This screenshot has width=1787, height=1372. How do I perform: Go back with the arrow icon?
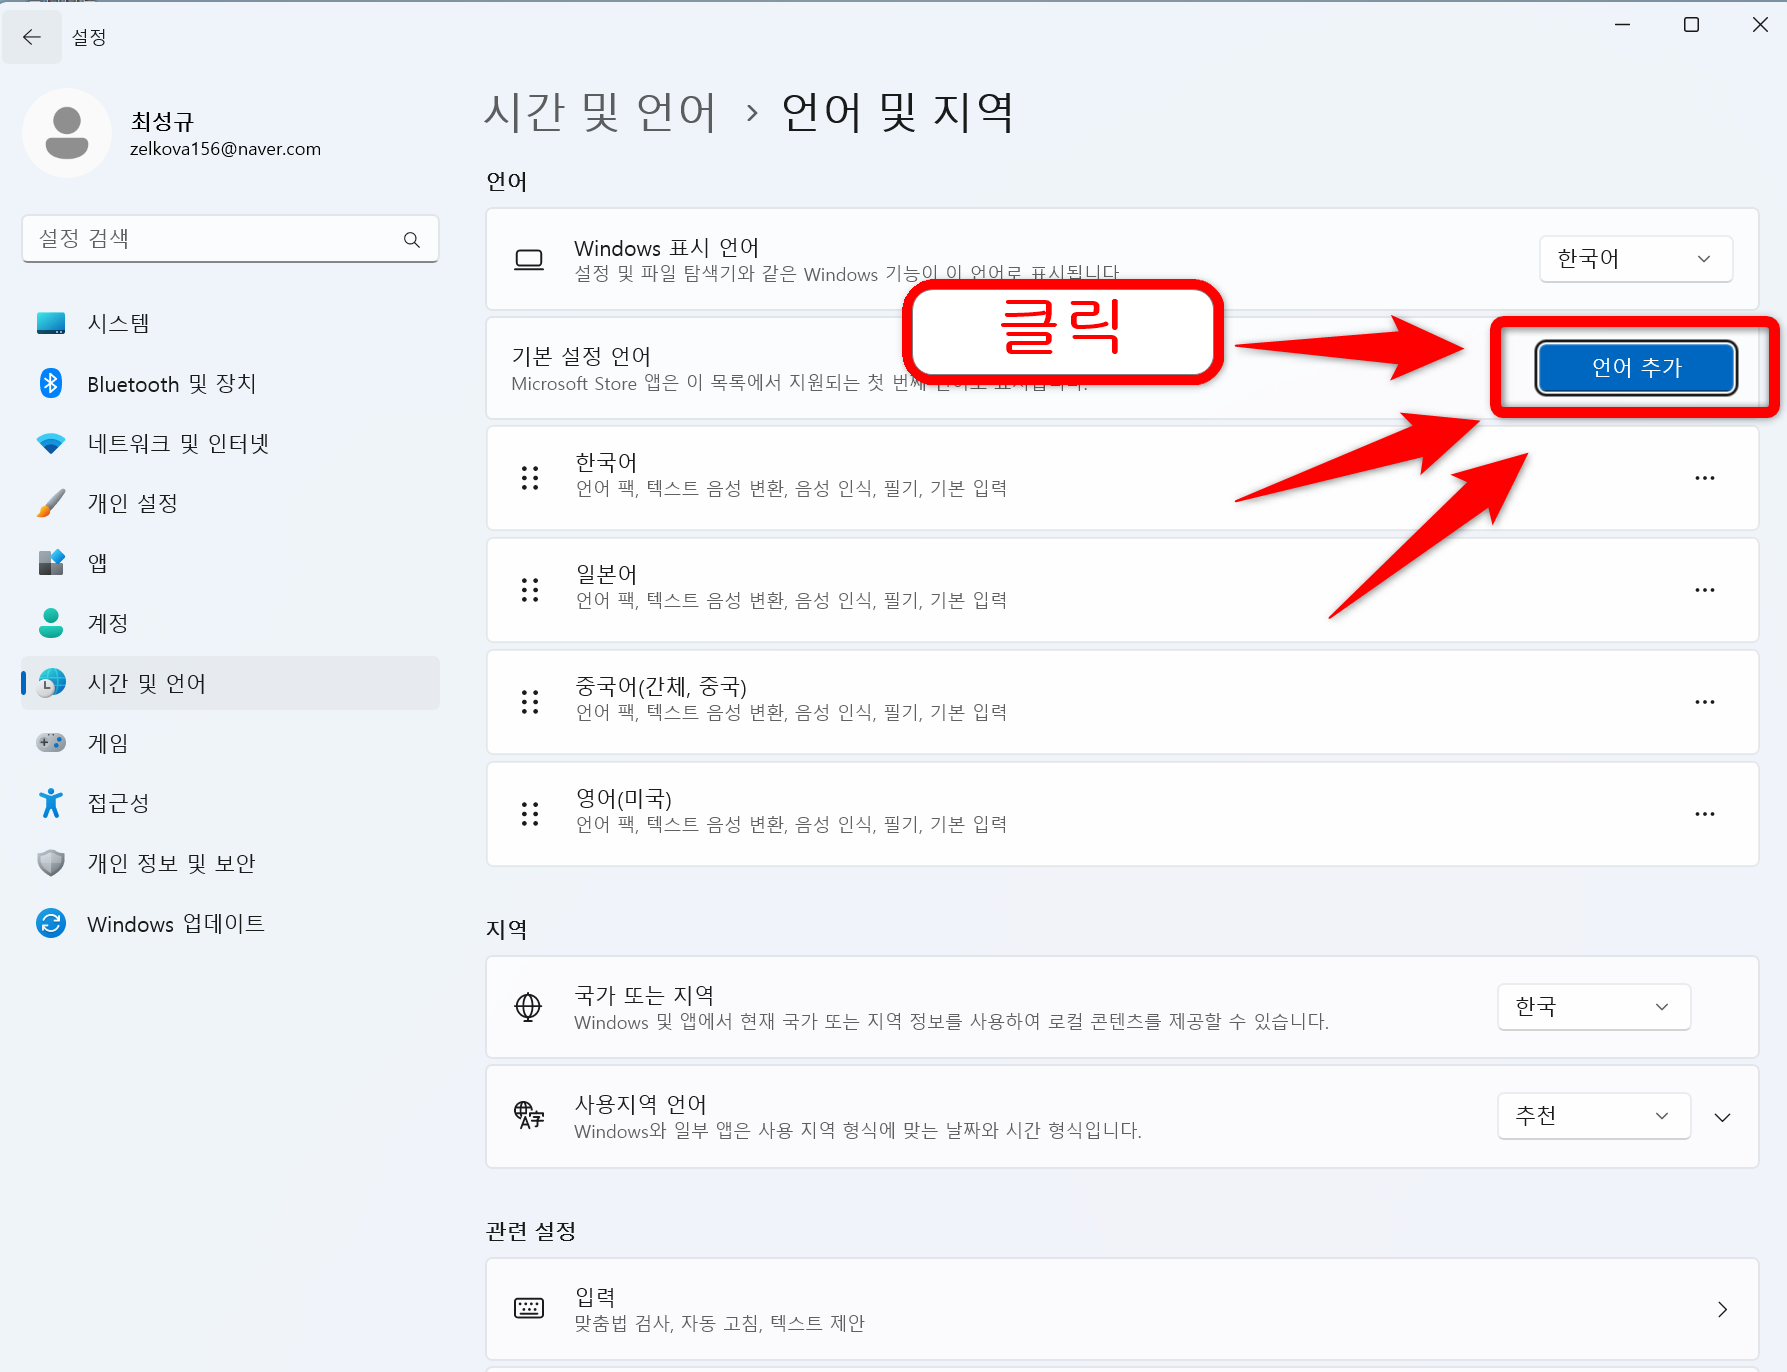(32, 37)
